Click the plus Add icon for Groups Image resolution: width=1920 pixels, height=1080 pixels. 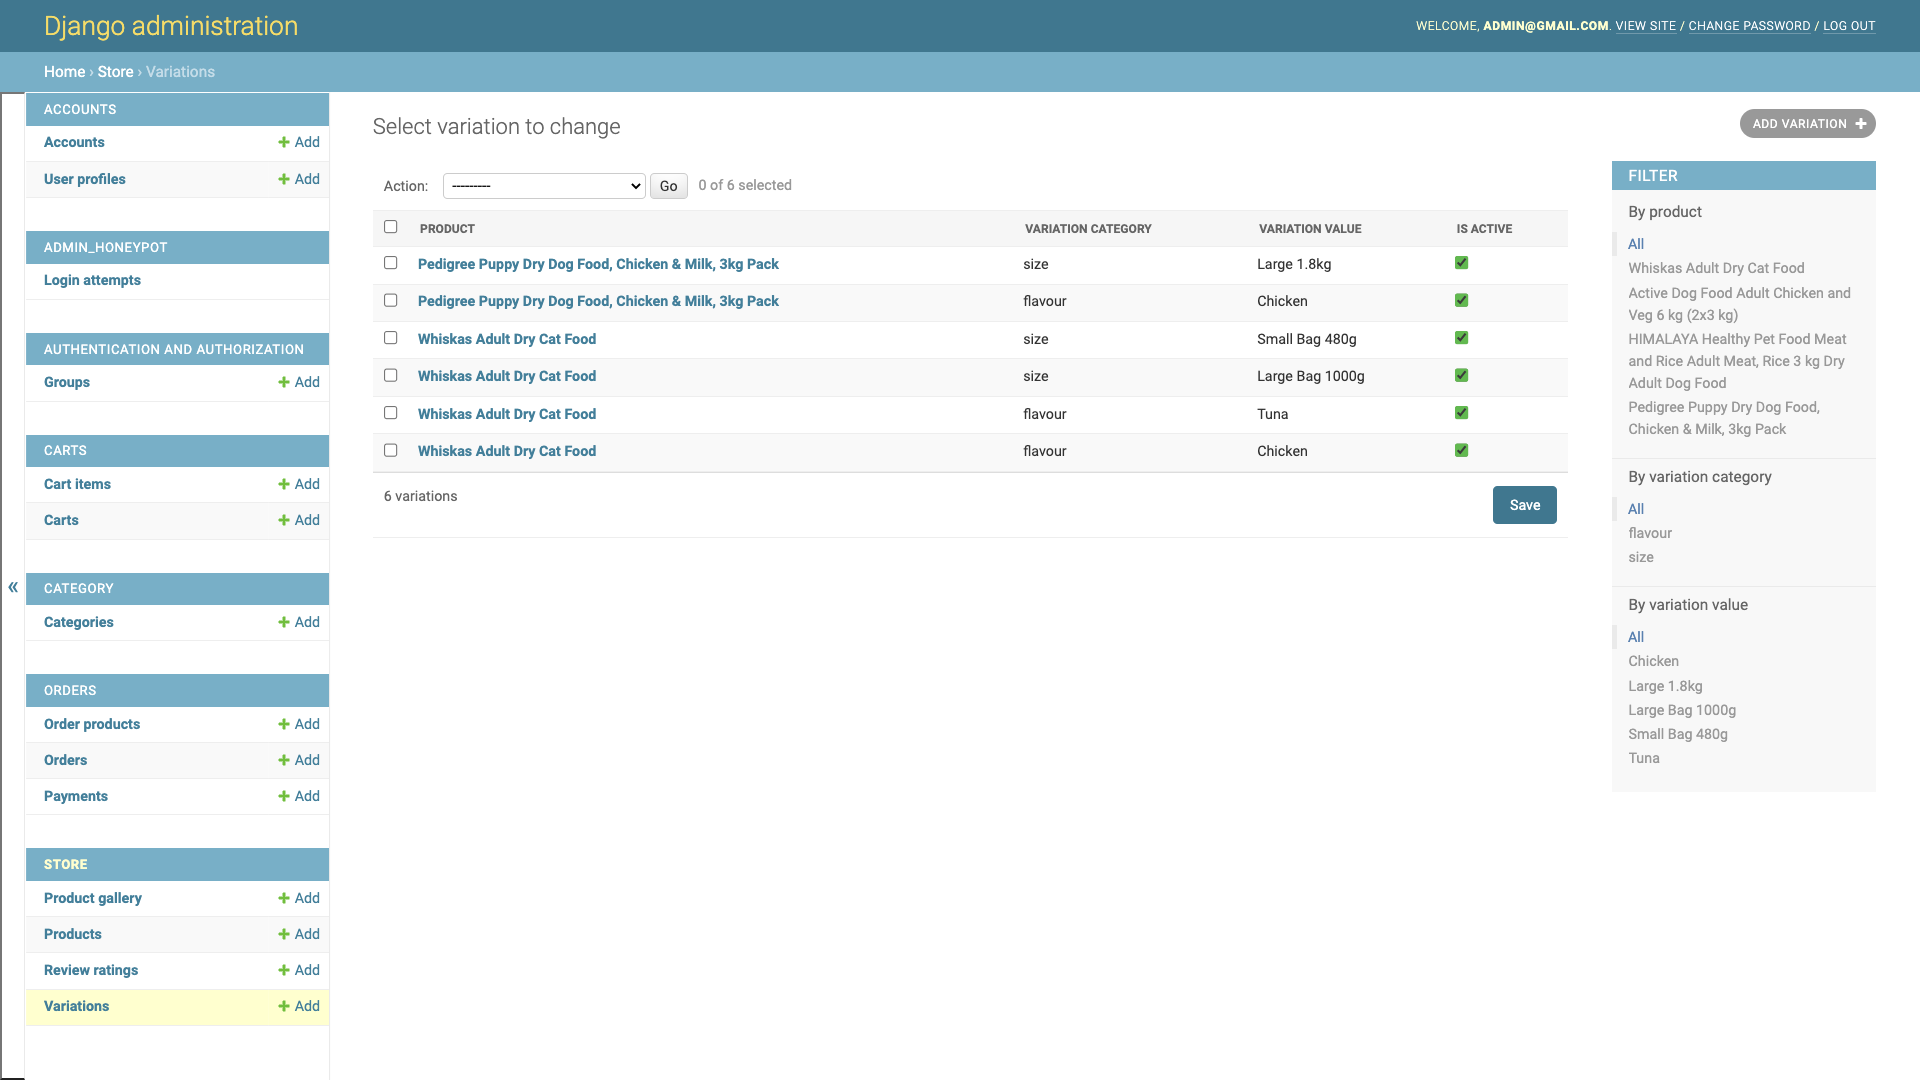point(299,383)
